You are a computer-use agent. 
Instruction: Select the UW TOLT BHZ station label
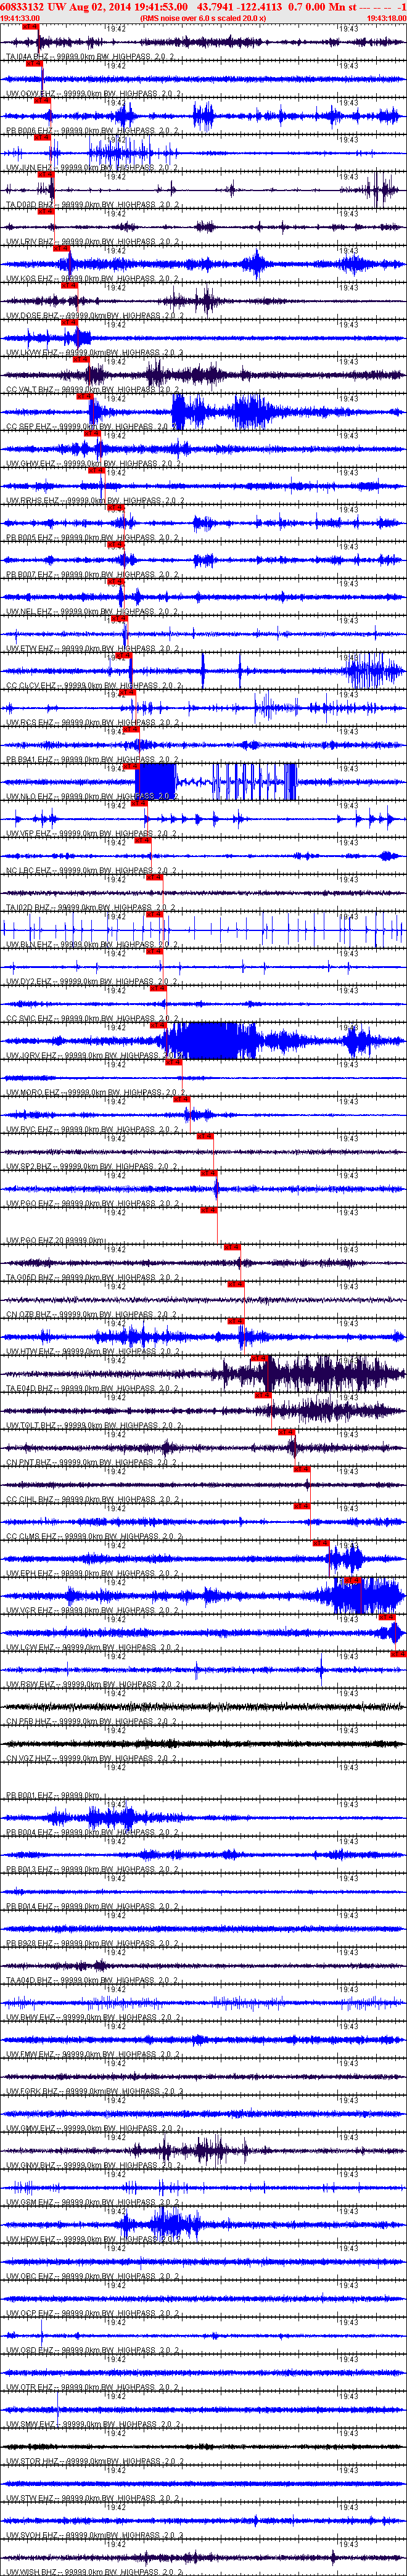(93, 1426)
